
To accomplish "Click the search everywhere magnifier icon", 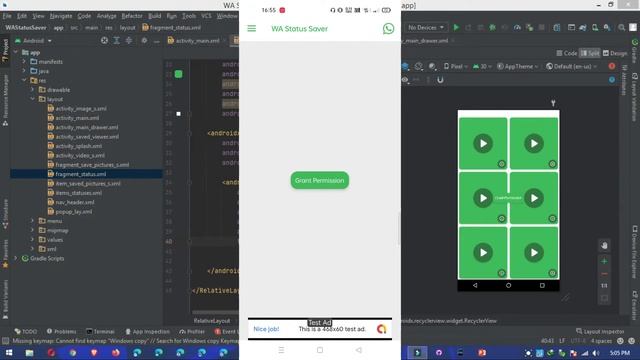I will (621, 27).
